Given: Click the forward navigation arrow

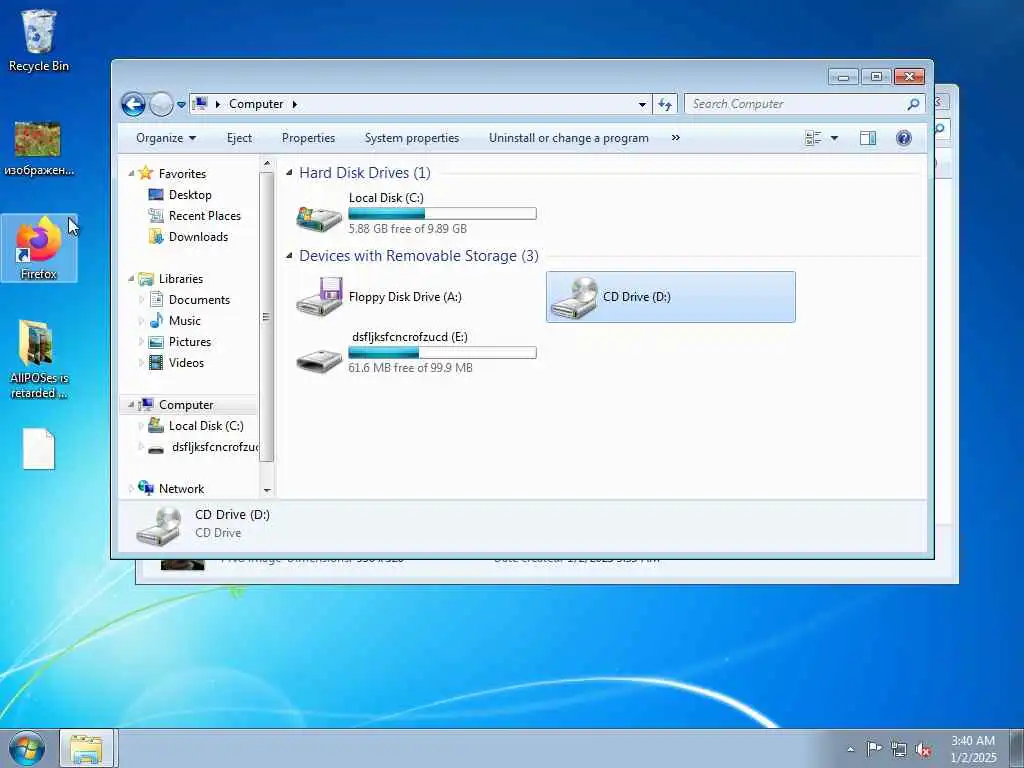Looking at the screenshot, I should click(x=161, y=104).
